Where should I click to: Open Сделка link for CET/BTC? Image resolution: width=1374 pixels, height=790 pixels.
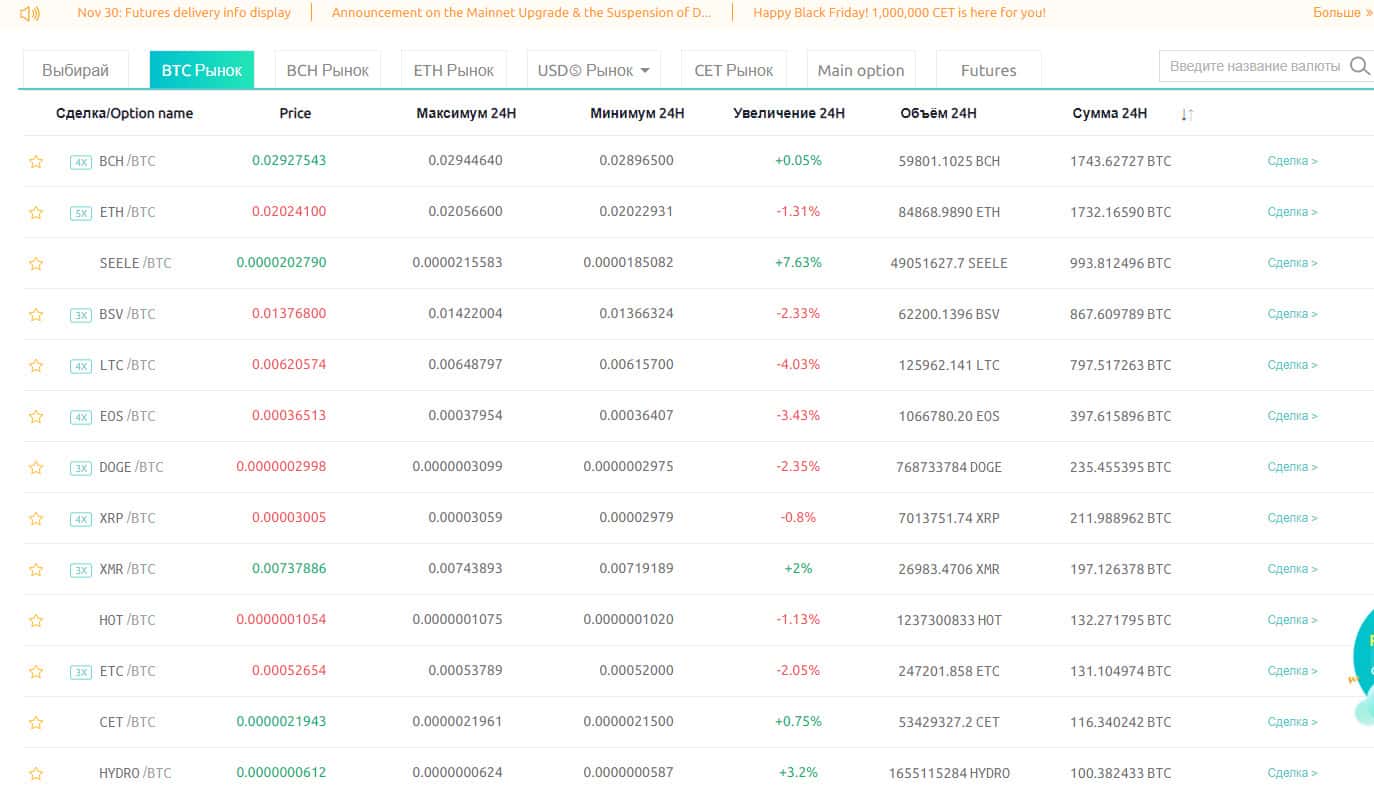pos(1292,722)
